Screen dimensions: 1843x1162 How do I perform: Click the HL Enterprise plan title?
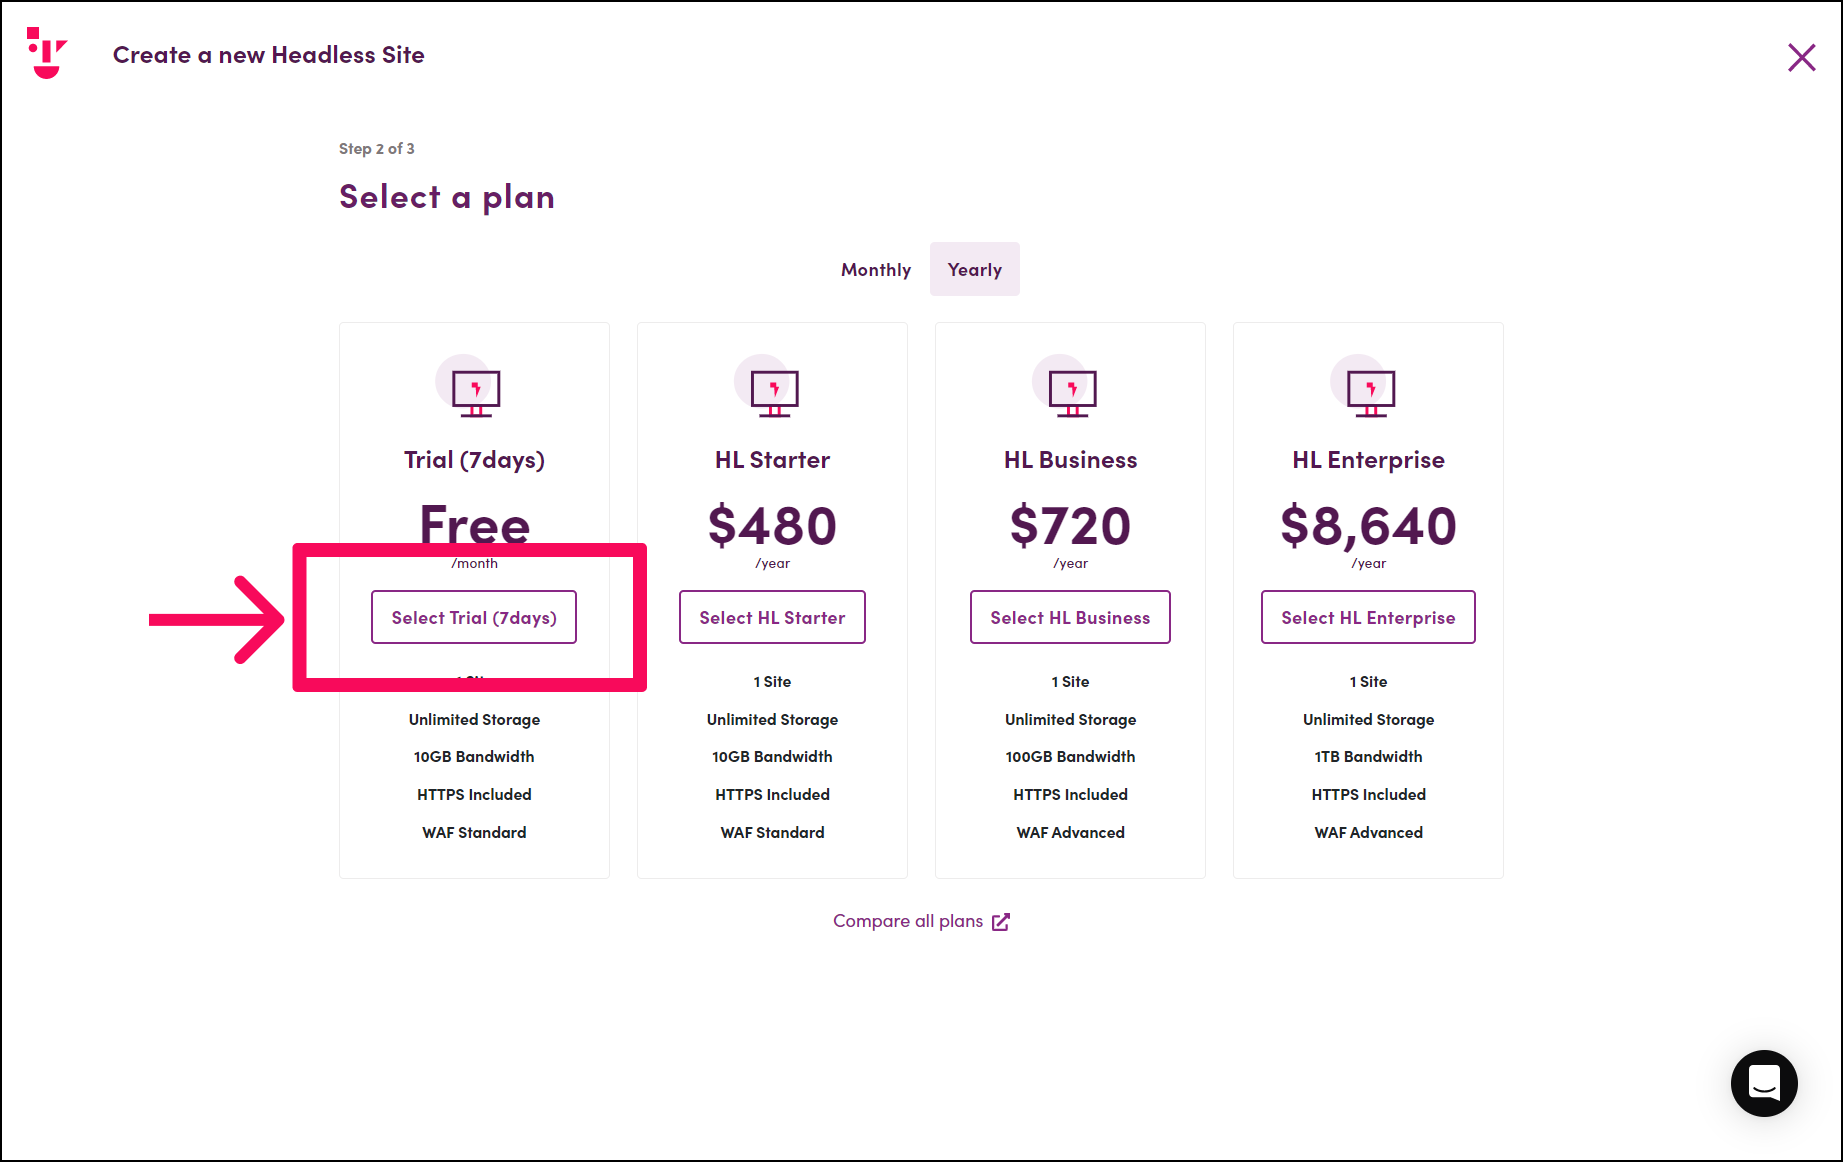[1368, 460]
